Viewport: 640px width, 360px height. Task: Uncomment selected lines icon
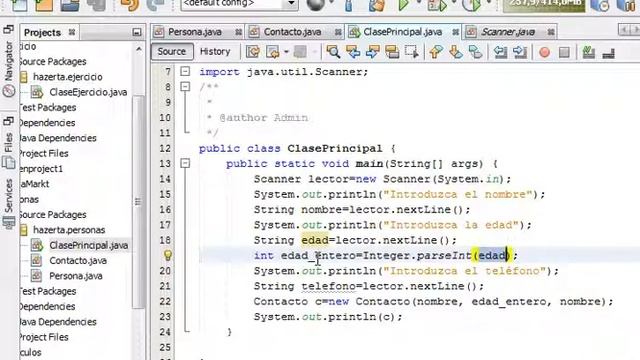click(608, 52)
